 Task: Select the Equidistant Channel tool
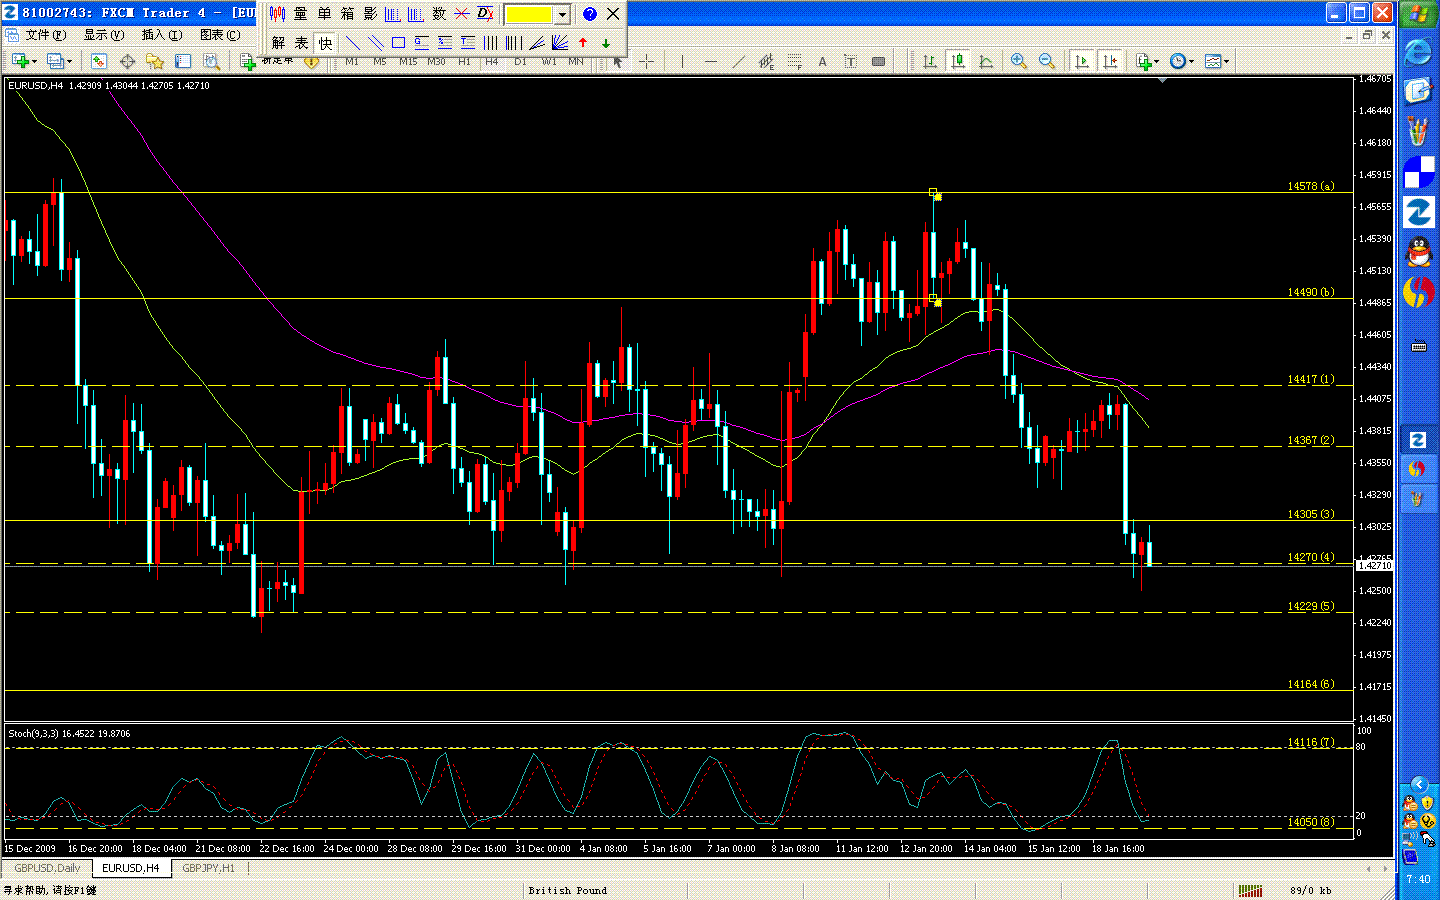[766, 62]
